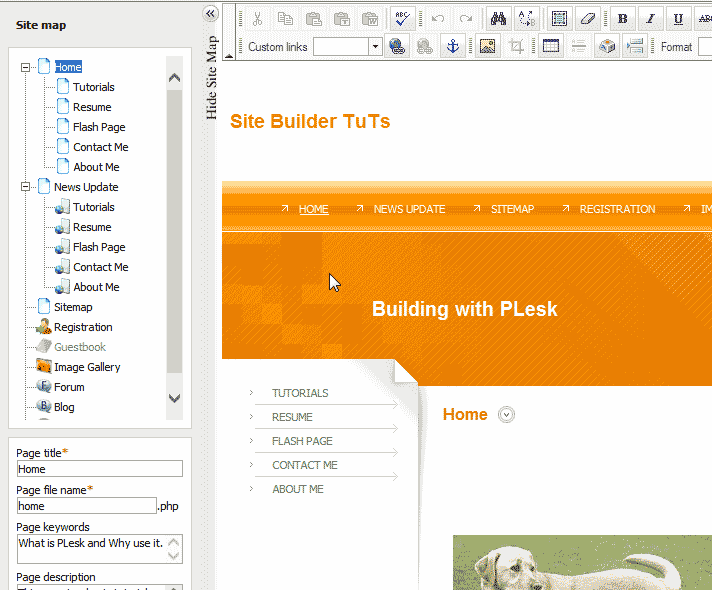Screen dimensions: 712x590
Task: Open Find with the binoculars icon
Action: tap(497, 19)
